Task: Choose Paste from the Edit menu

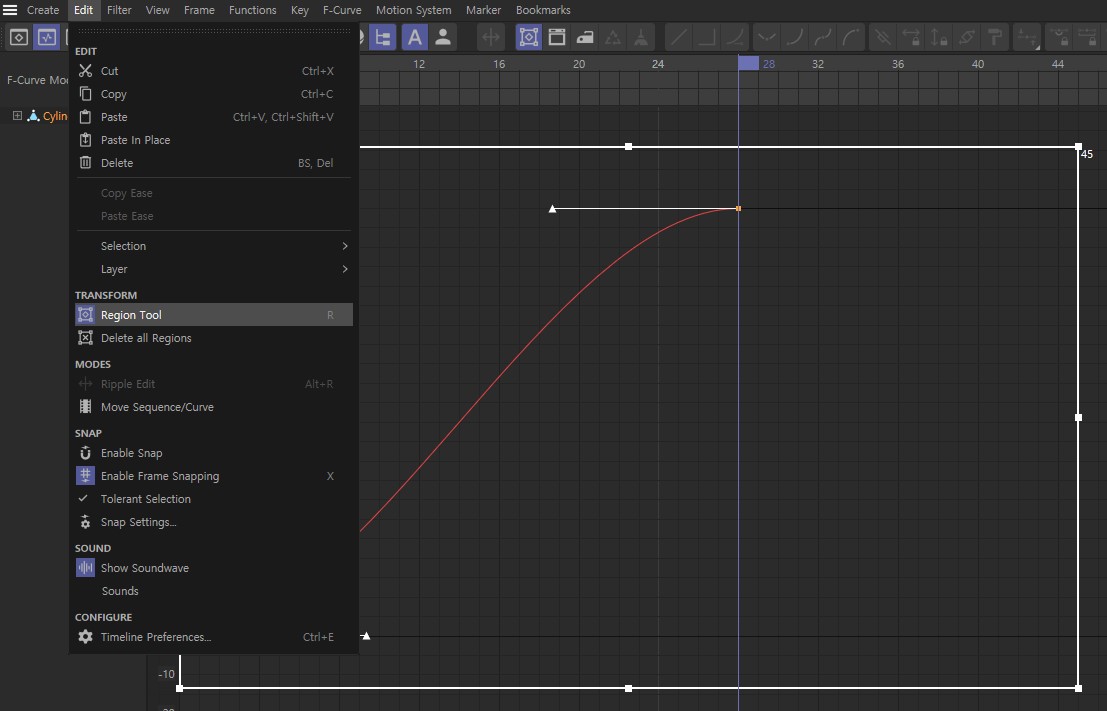Action: (x=214, y=117)
